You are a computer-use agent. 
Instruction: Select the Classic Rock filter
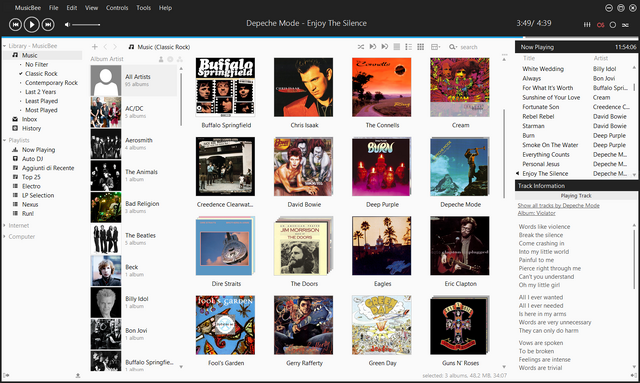pos(41,73)
